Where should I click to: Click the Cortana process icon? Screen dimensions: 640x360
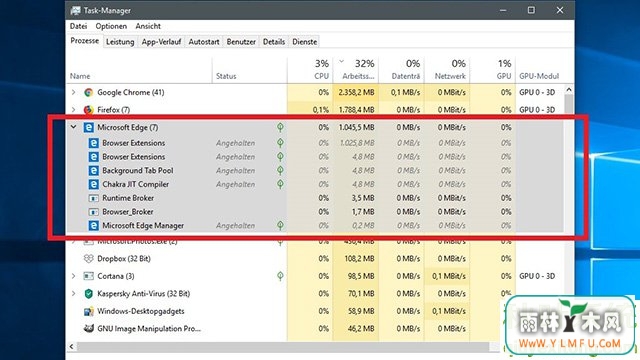89,276
